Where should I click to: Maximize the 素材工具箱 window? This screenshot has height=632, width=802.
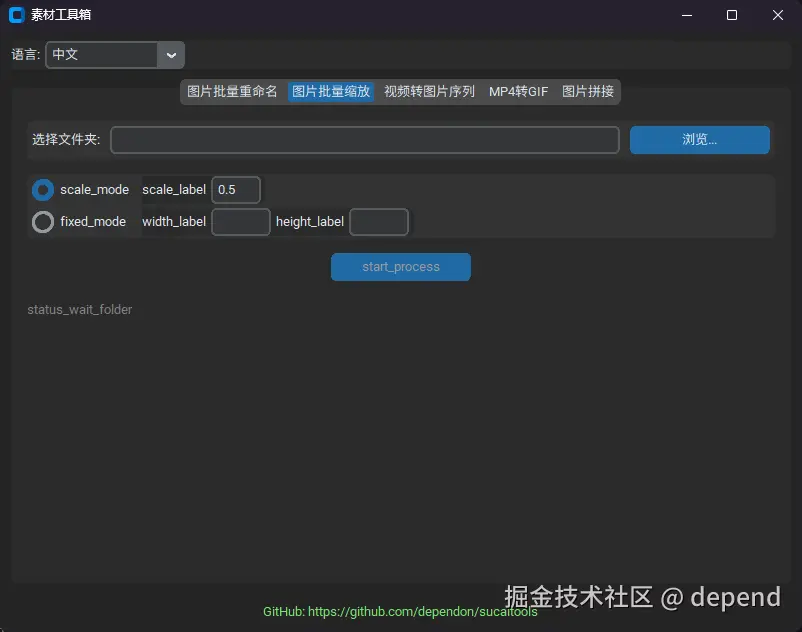click(x=732, y=15)
